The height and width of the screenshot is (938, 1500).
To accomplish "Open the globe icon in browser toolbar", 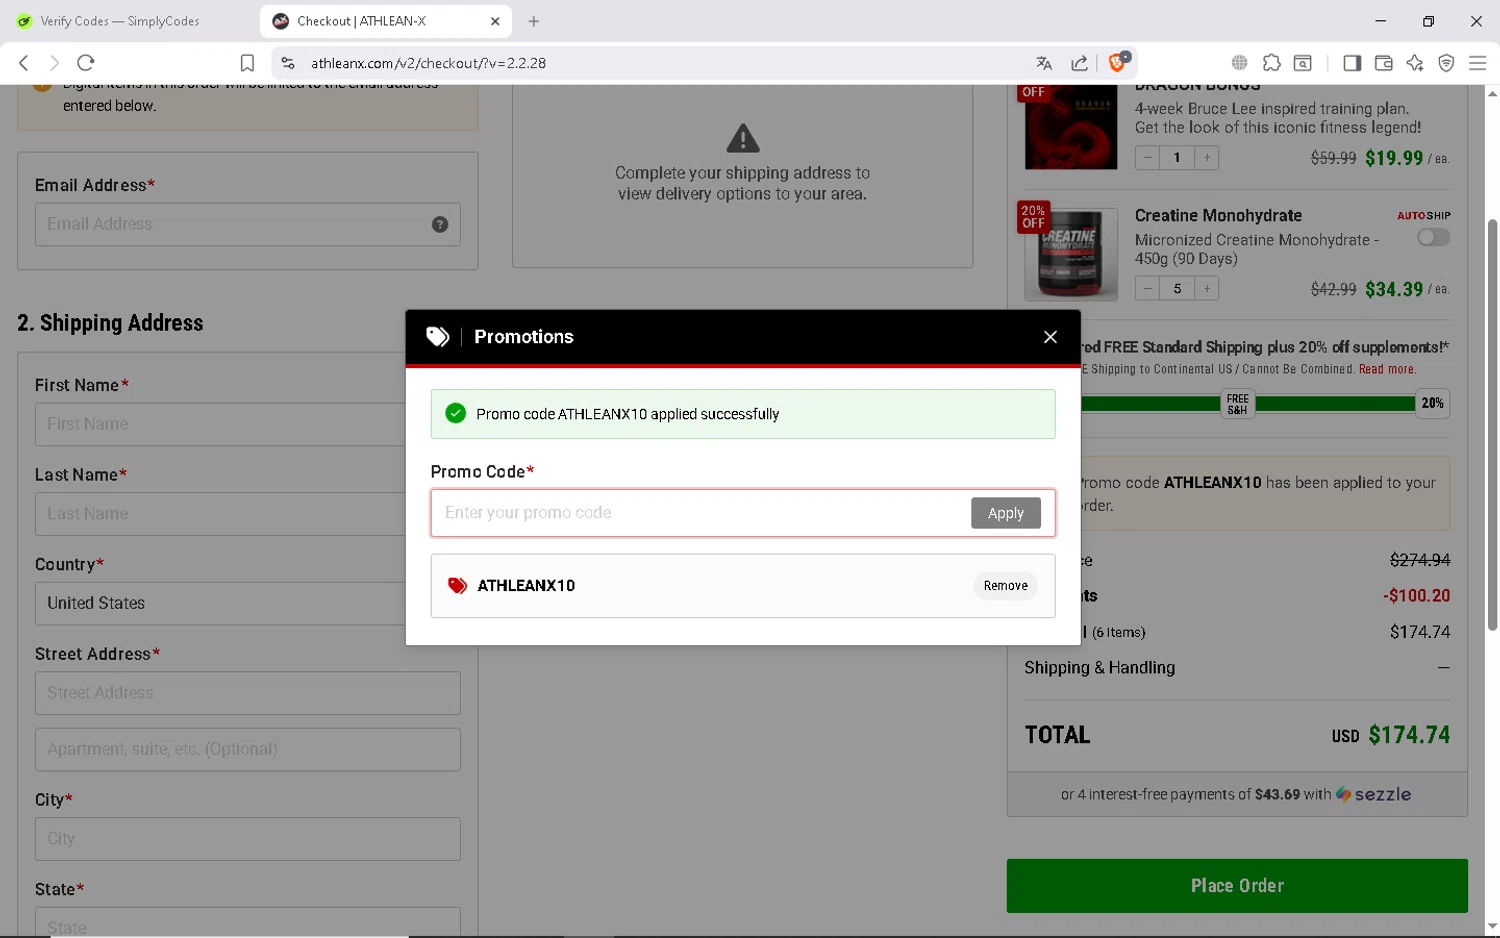I will click(x=1239, y=63).
